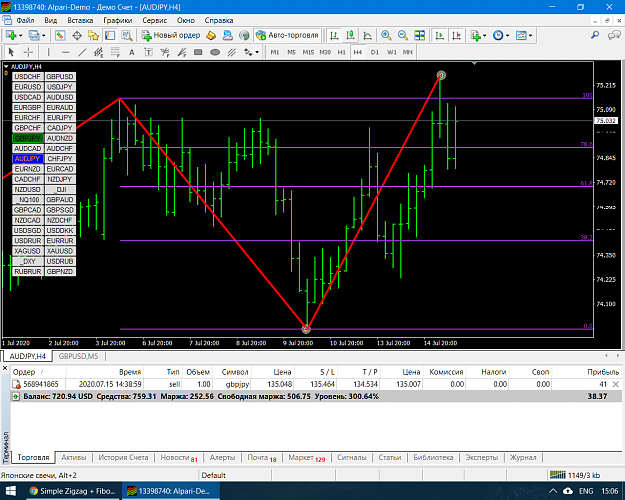Select the Fibonacci retracement tool

tap(115, 52)
